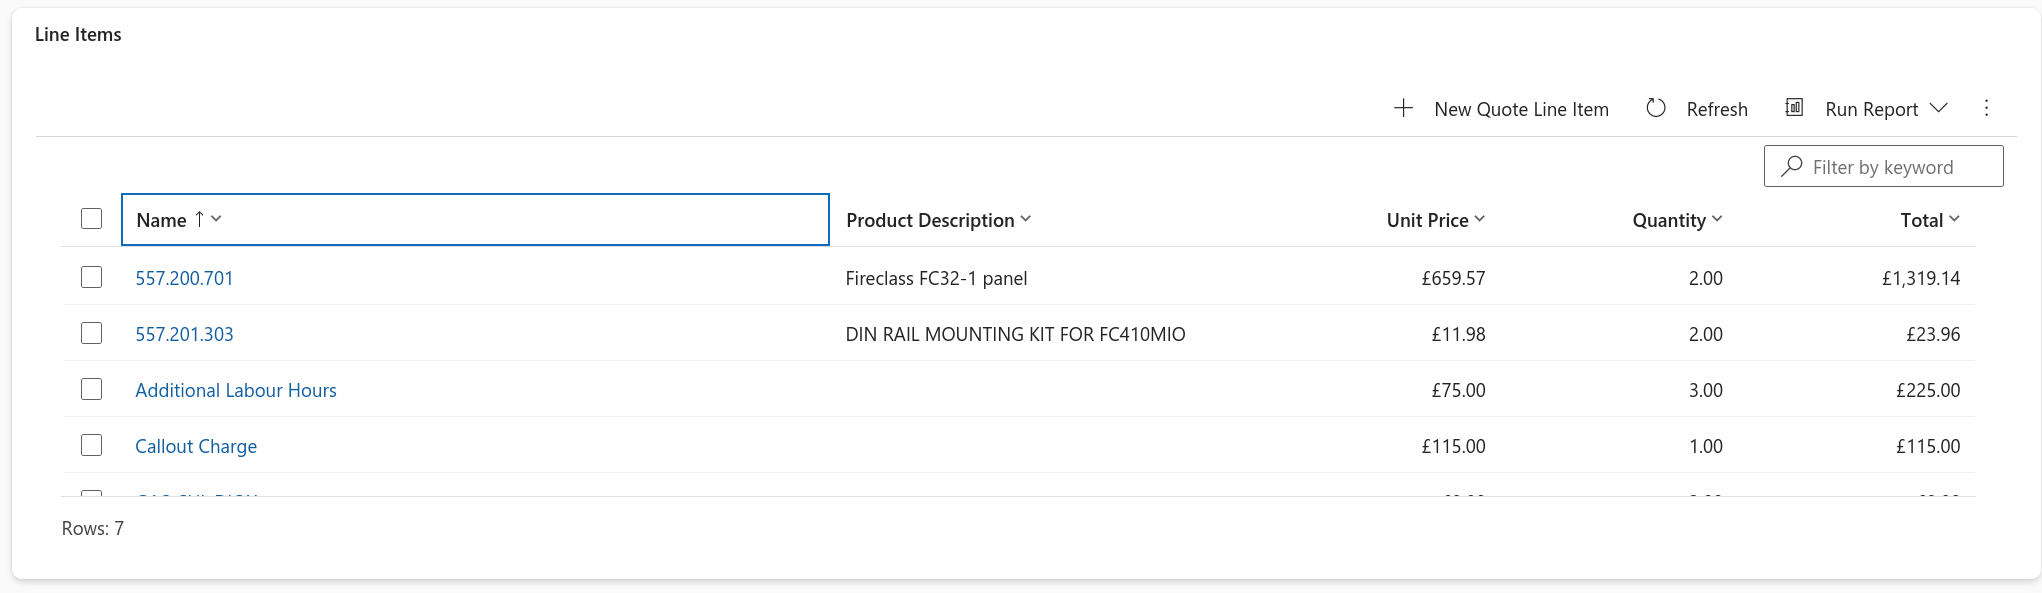Image resolution: width=2042 pixels, height=593 pixels.
Task: Click the Run Report chart icon
Action: tap(1794, 107)
